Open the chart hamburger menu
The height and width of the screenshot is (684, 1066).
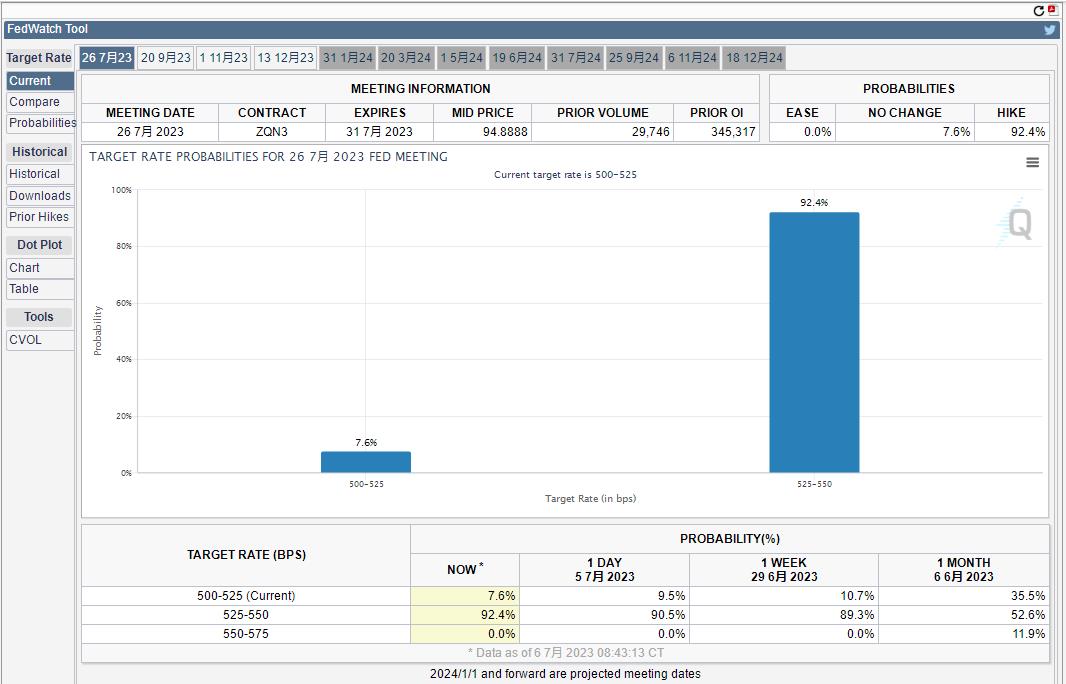coord(1032,163)
